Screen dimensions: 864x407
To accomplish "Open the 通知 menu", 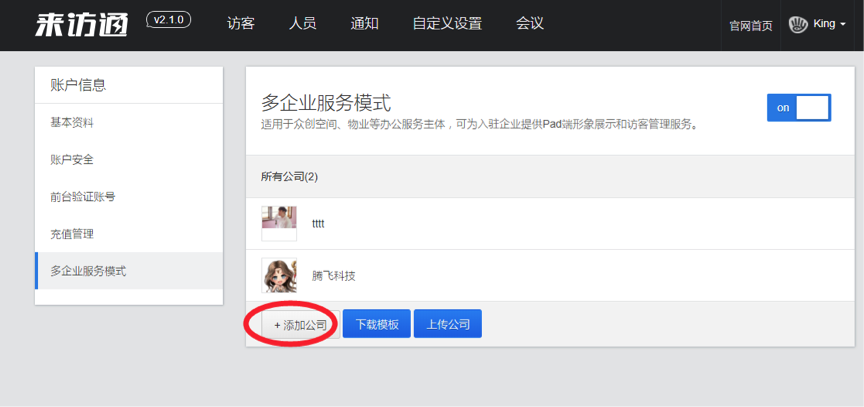I will click(364, 24).
